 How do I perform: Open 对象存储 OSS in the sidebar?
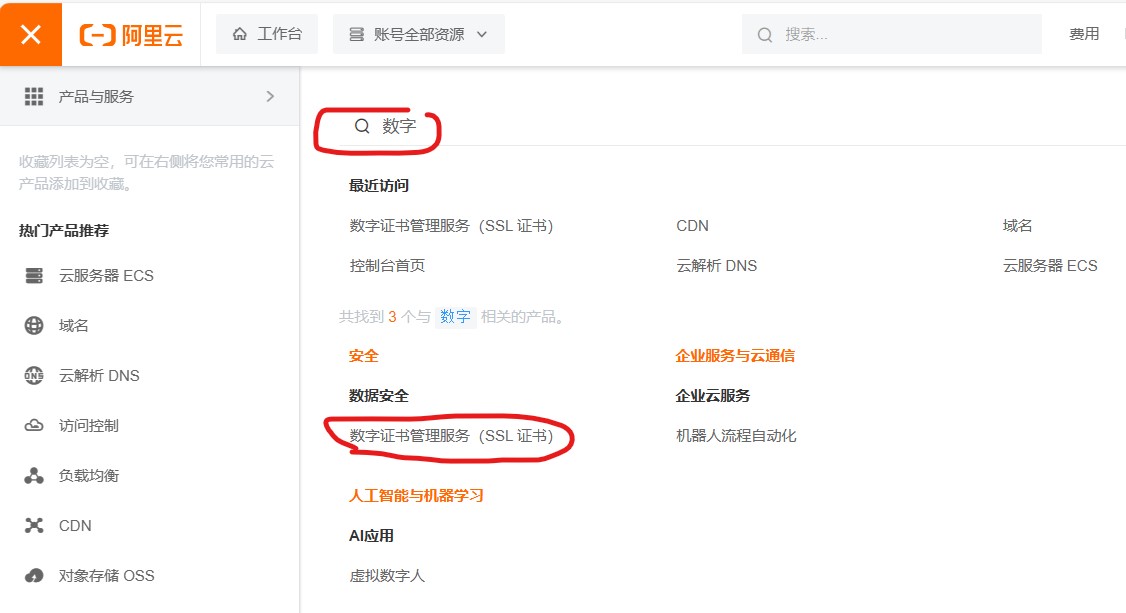click(106, 576)
